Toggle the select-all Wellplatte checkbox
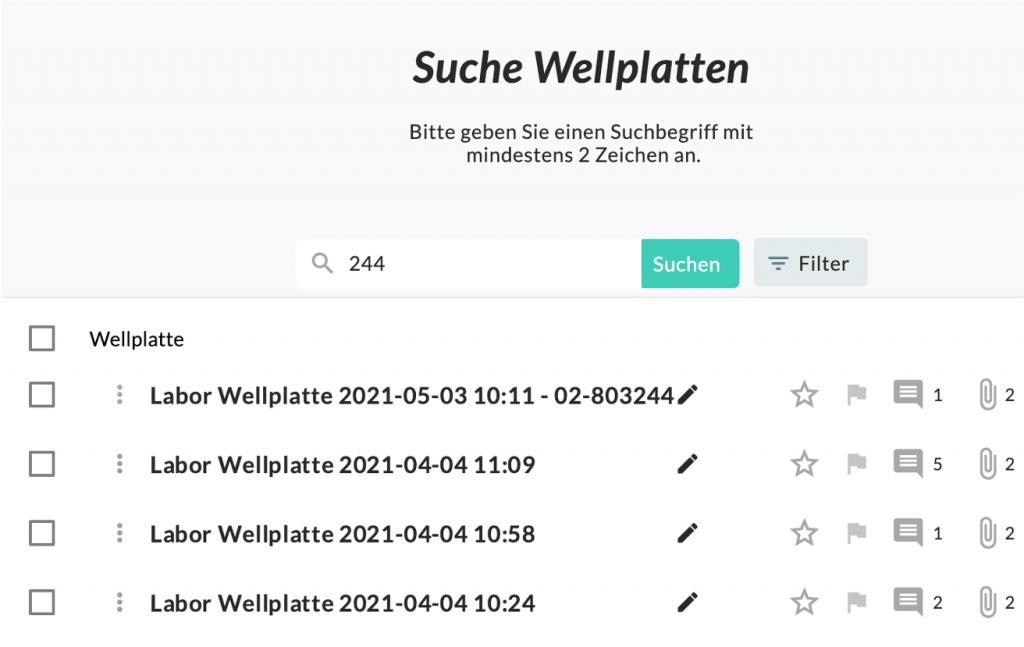Screen dimensions: 1024x647 (x=42, y=339)
